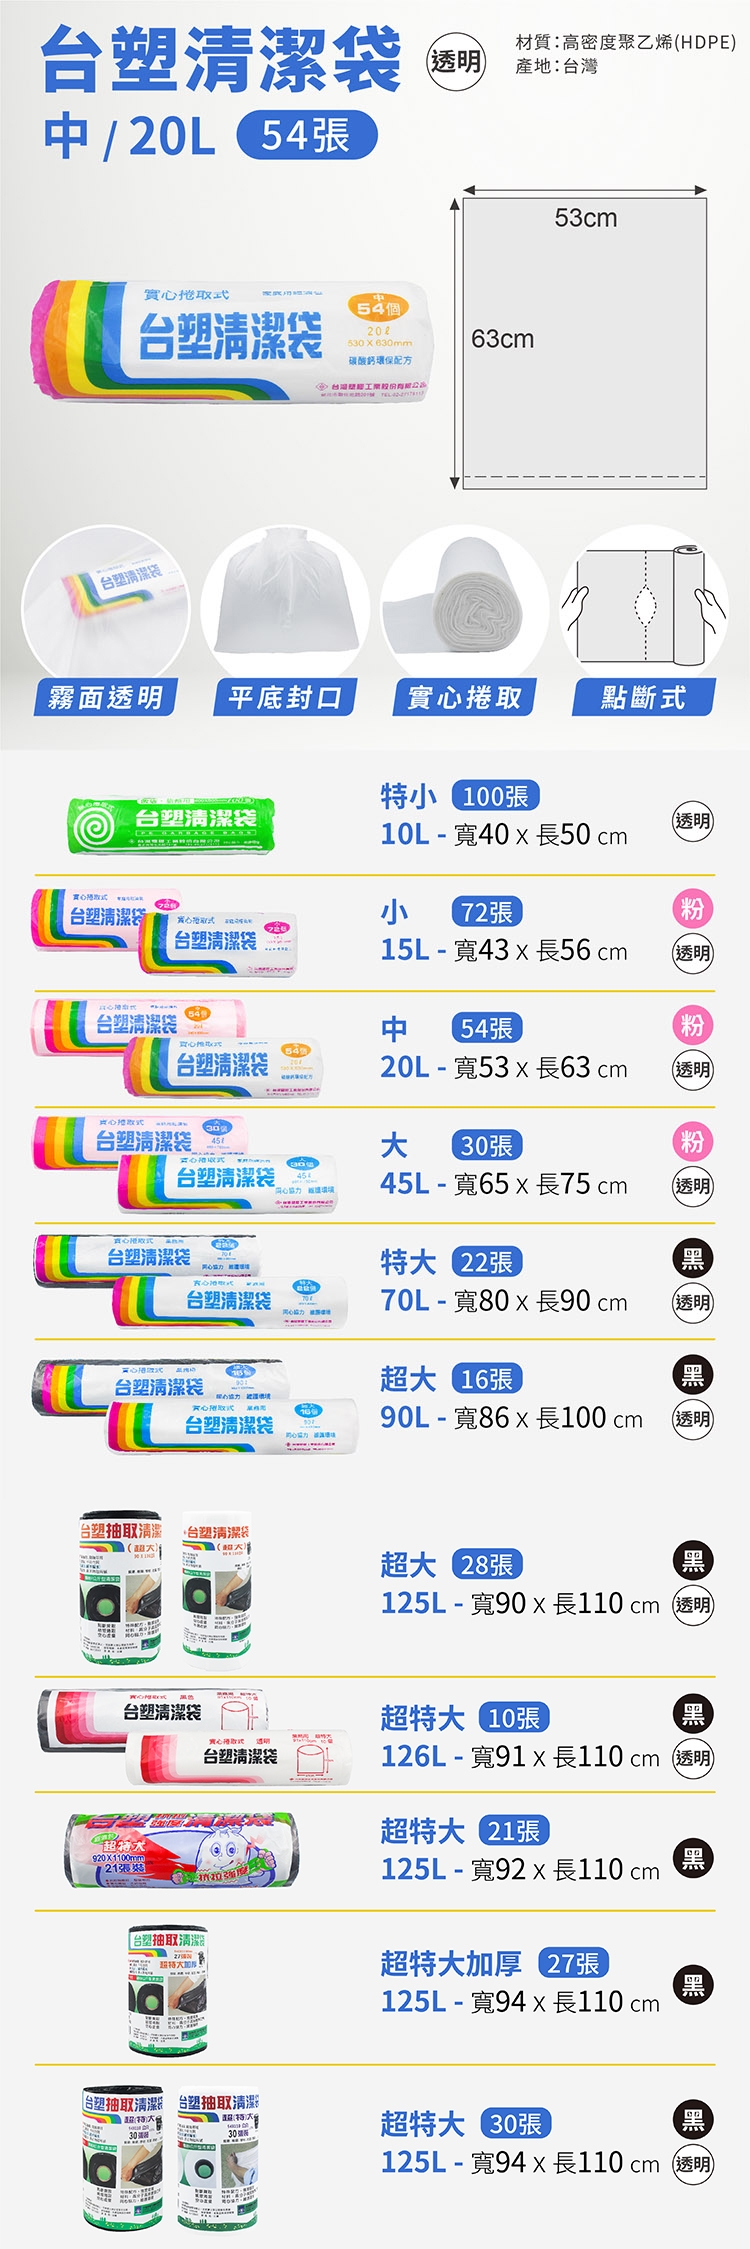Screen dimensions: 750x2249
Task: Click the perforated tear-off roll illustration
Action: [x=644, y=606]
